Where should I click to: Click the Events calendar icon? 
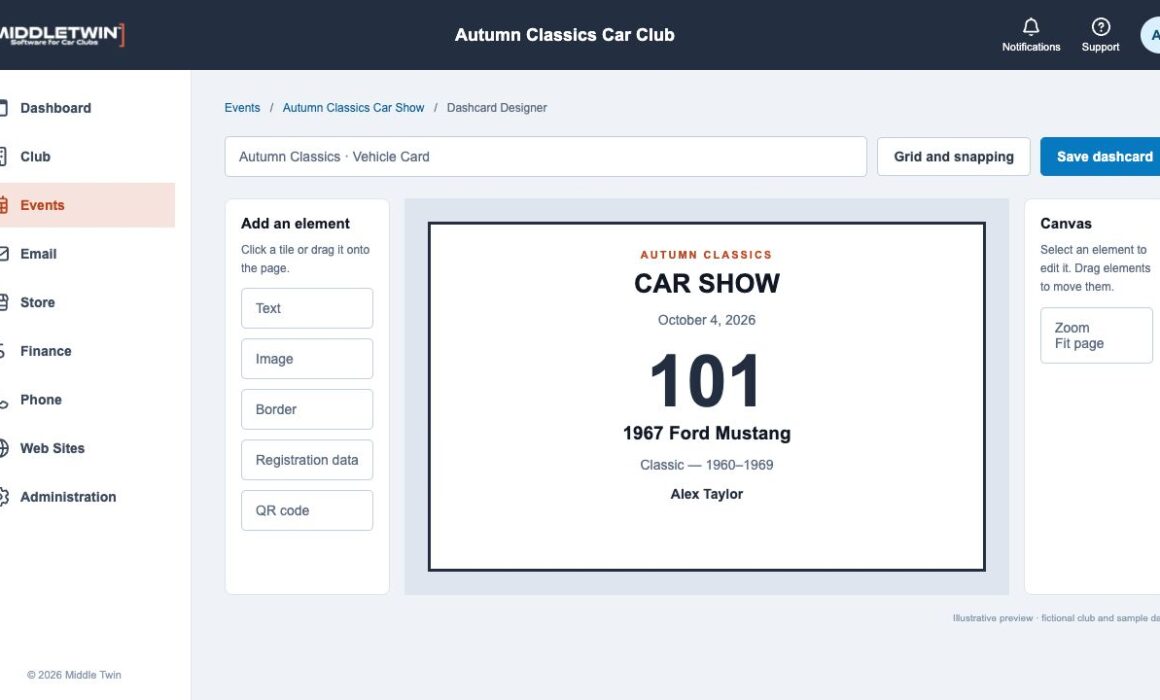3,205
